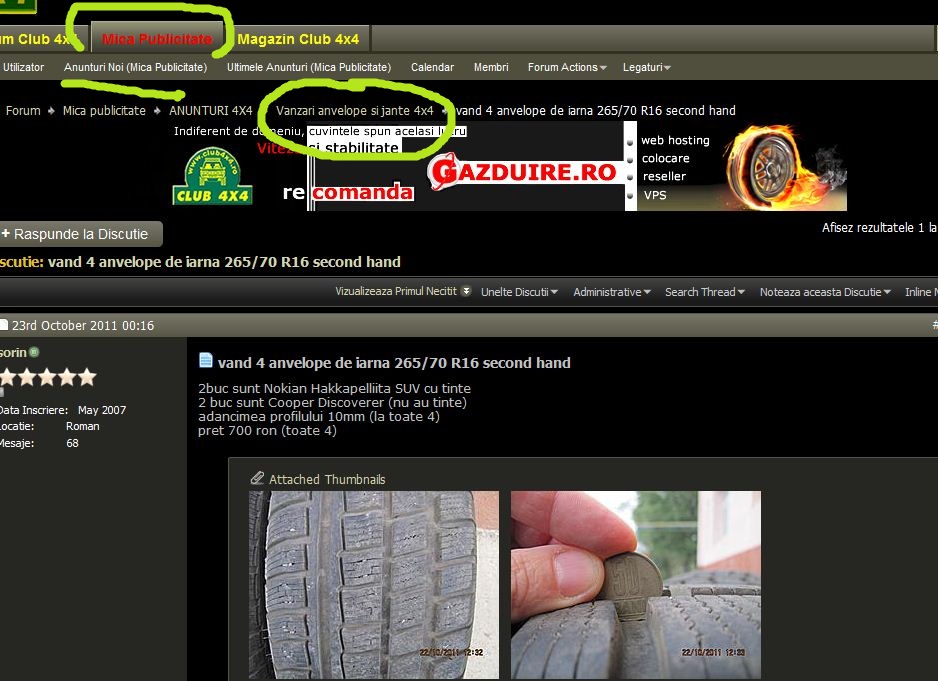This screenshot has width=938, height=681.
Task: Click the GAZDUIRE.RO advertisement logo
Action: (x=522, y=172)
